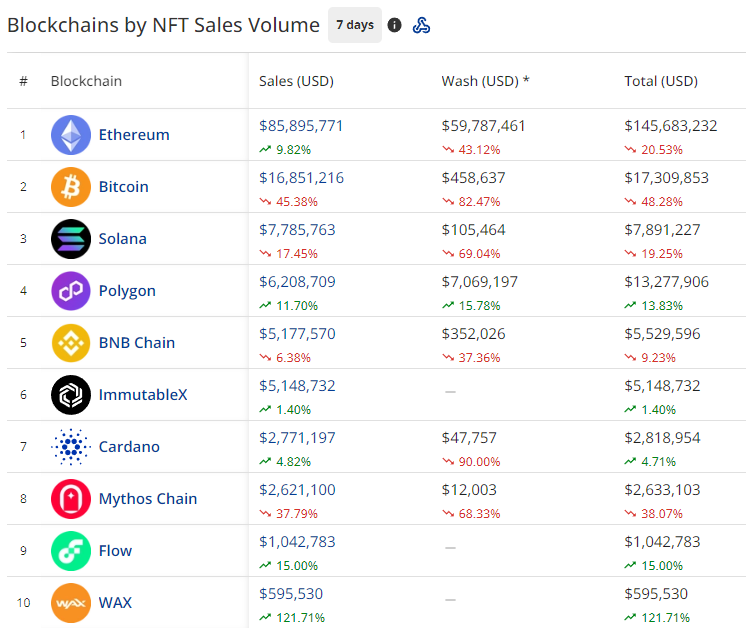Click the BNB Chain logo icon
The width and height of the screenshot is (746, 628).
[x=71, y=343]
